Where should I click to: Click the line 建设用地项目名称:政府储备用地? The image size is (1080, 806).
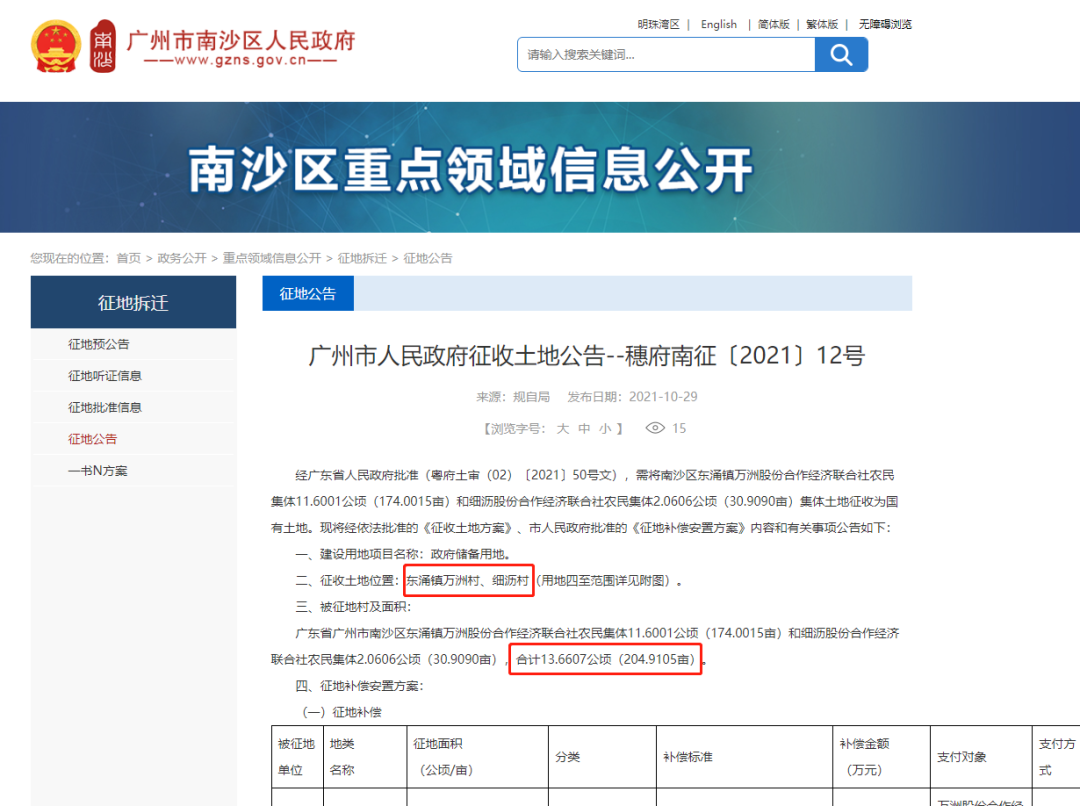tap(403, 554)
